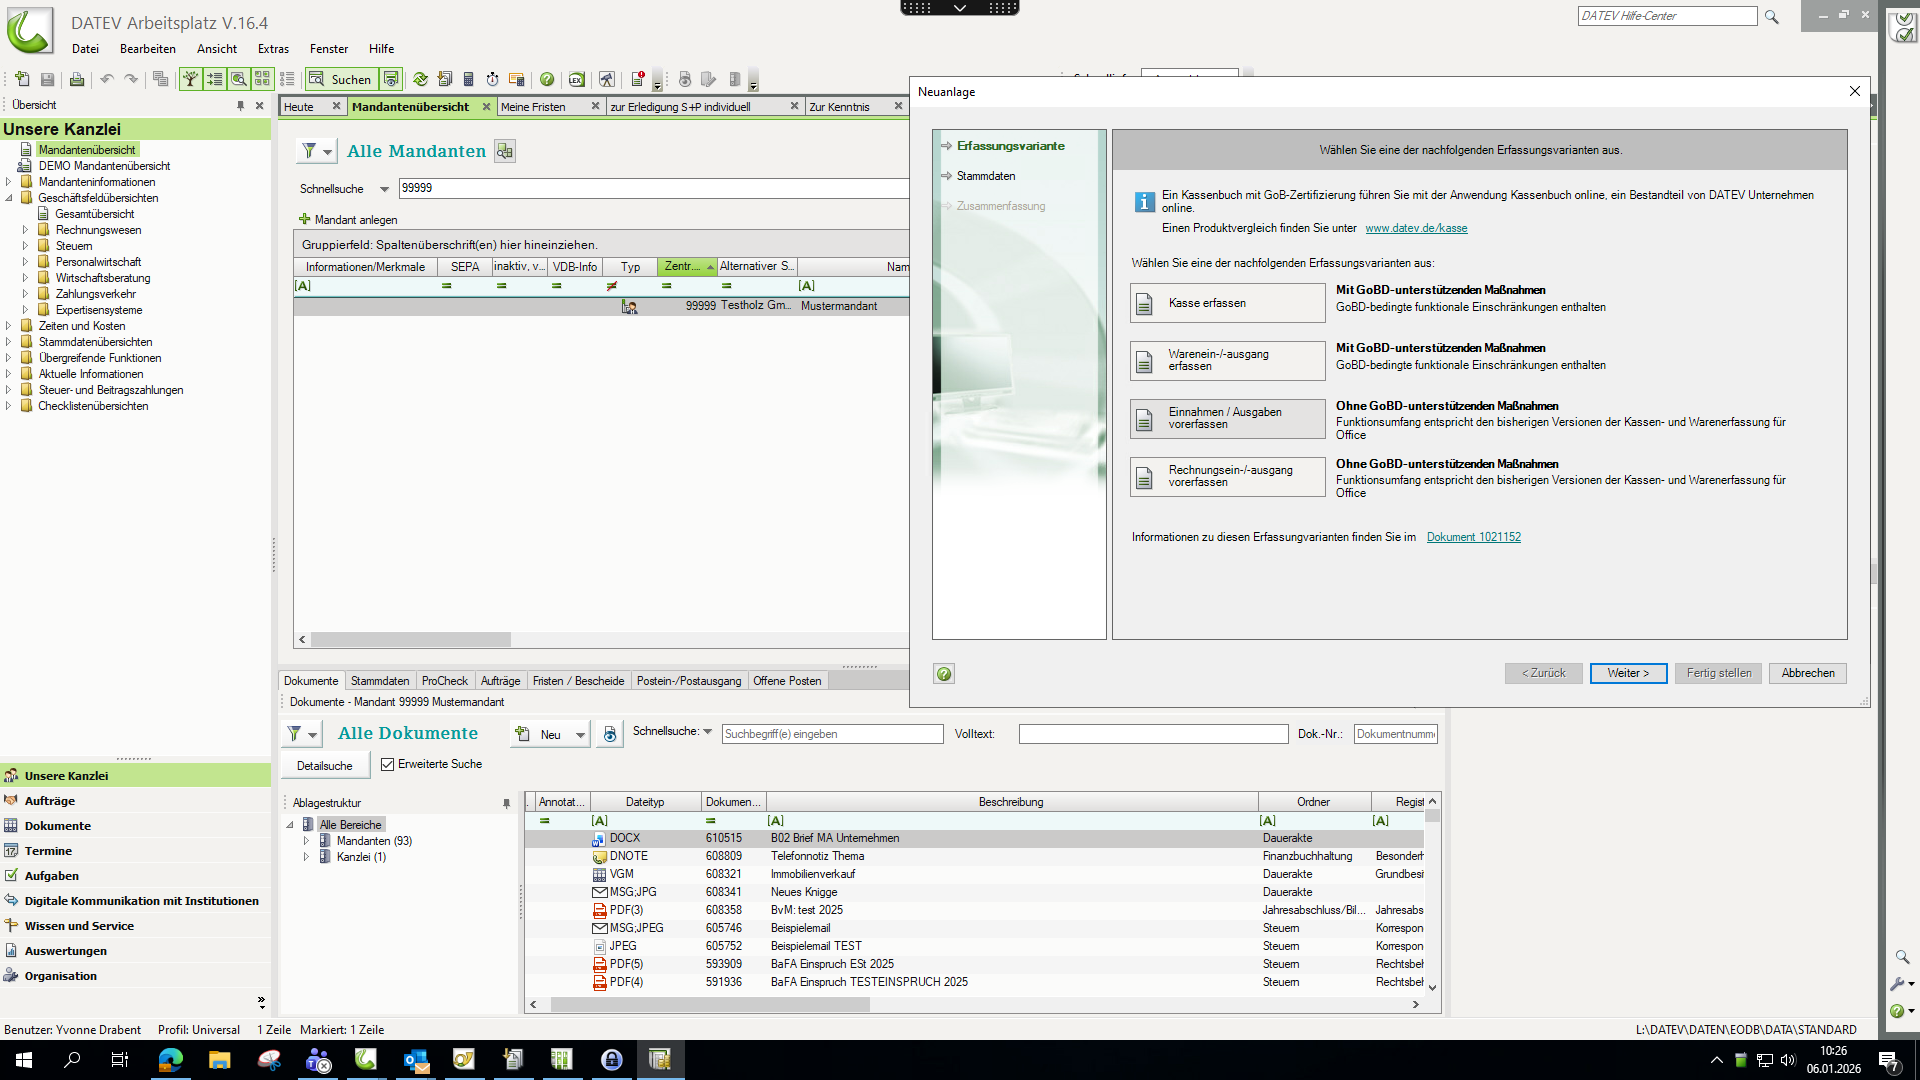The width and height of the screenshot is (1920, 1080).
Task: Click the Volltext search input field
Action: click(x=1152, y=735)
